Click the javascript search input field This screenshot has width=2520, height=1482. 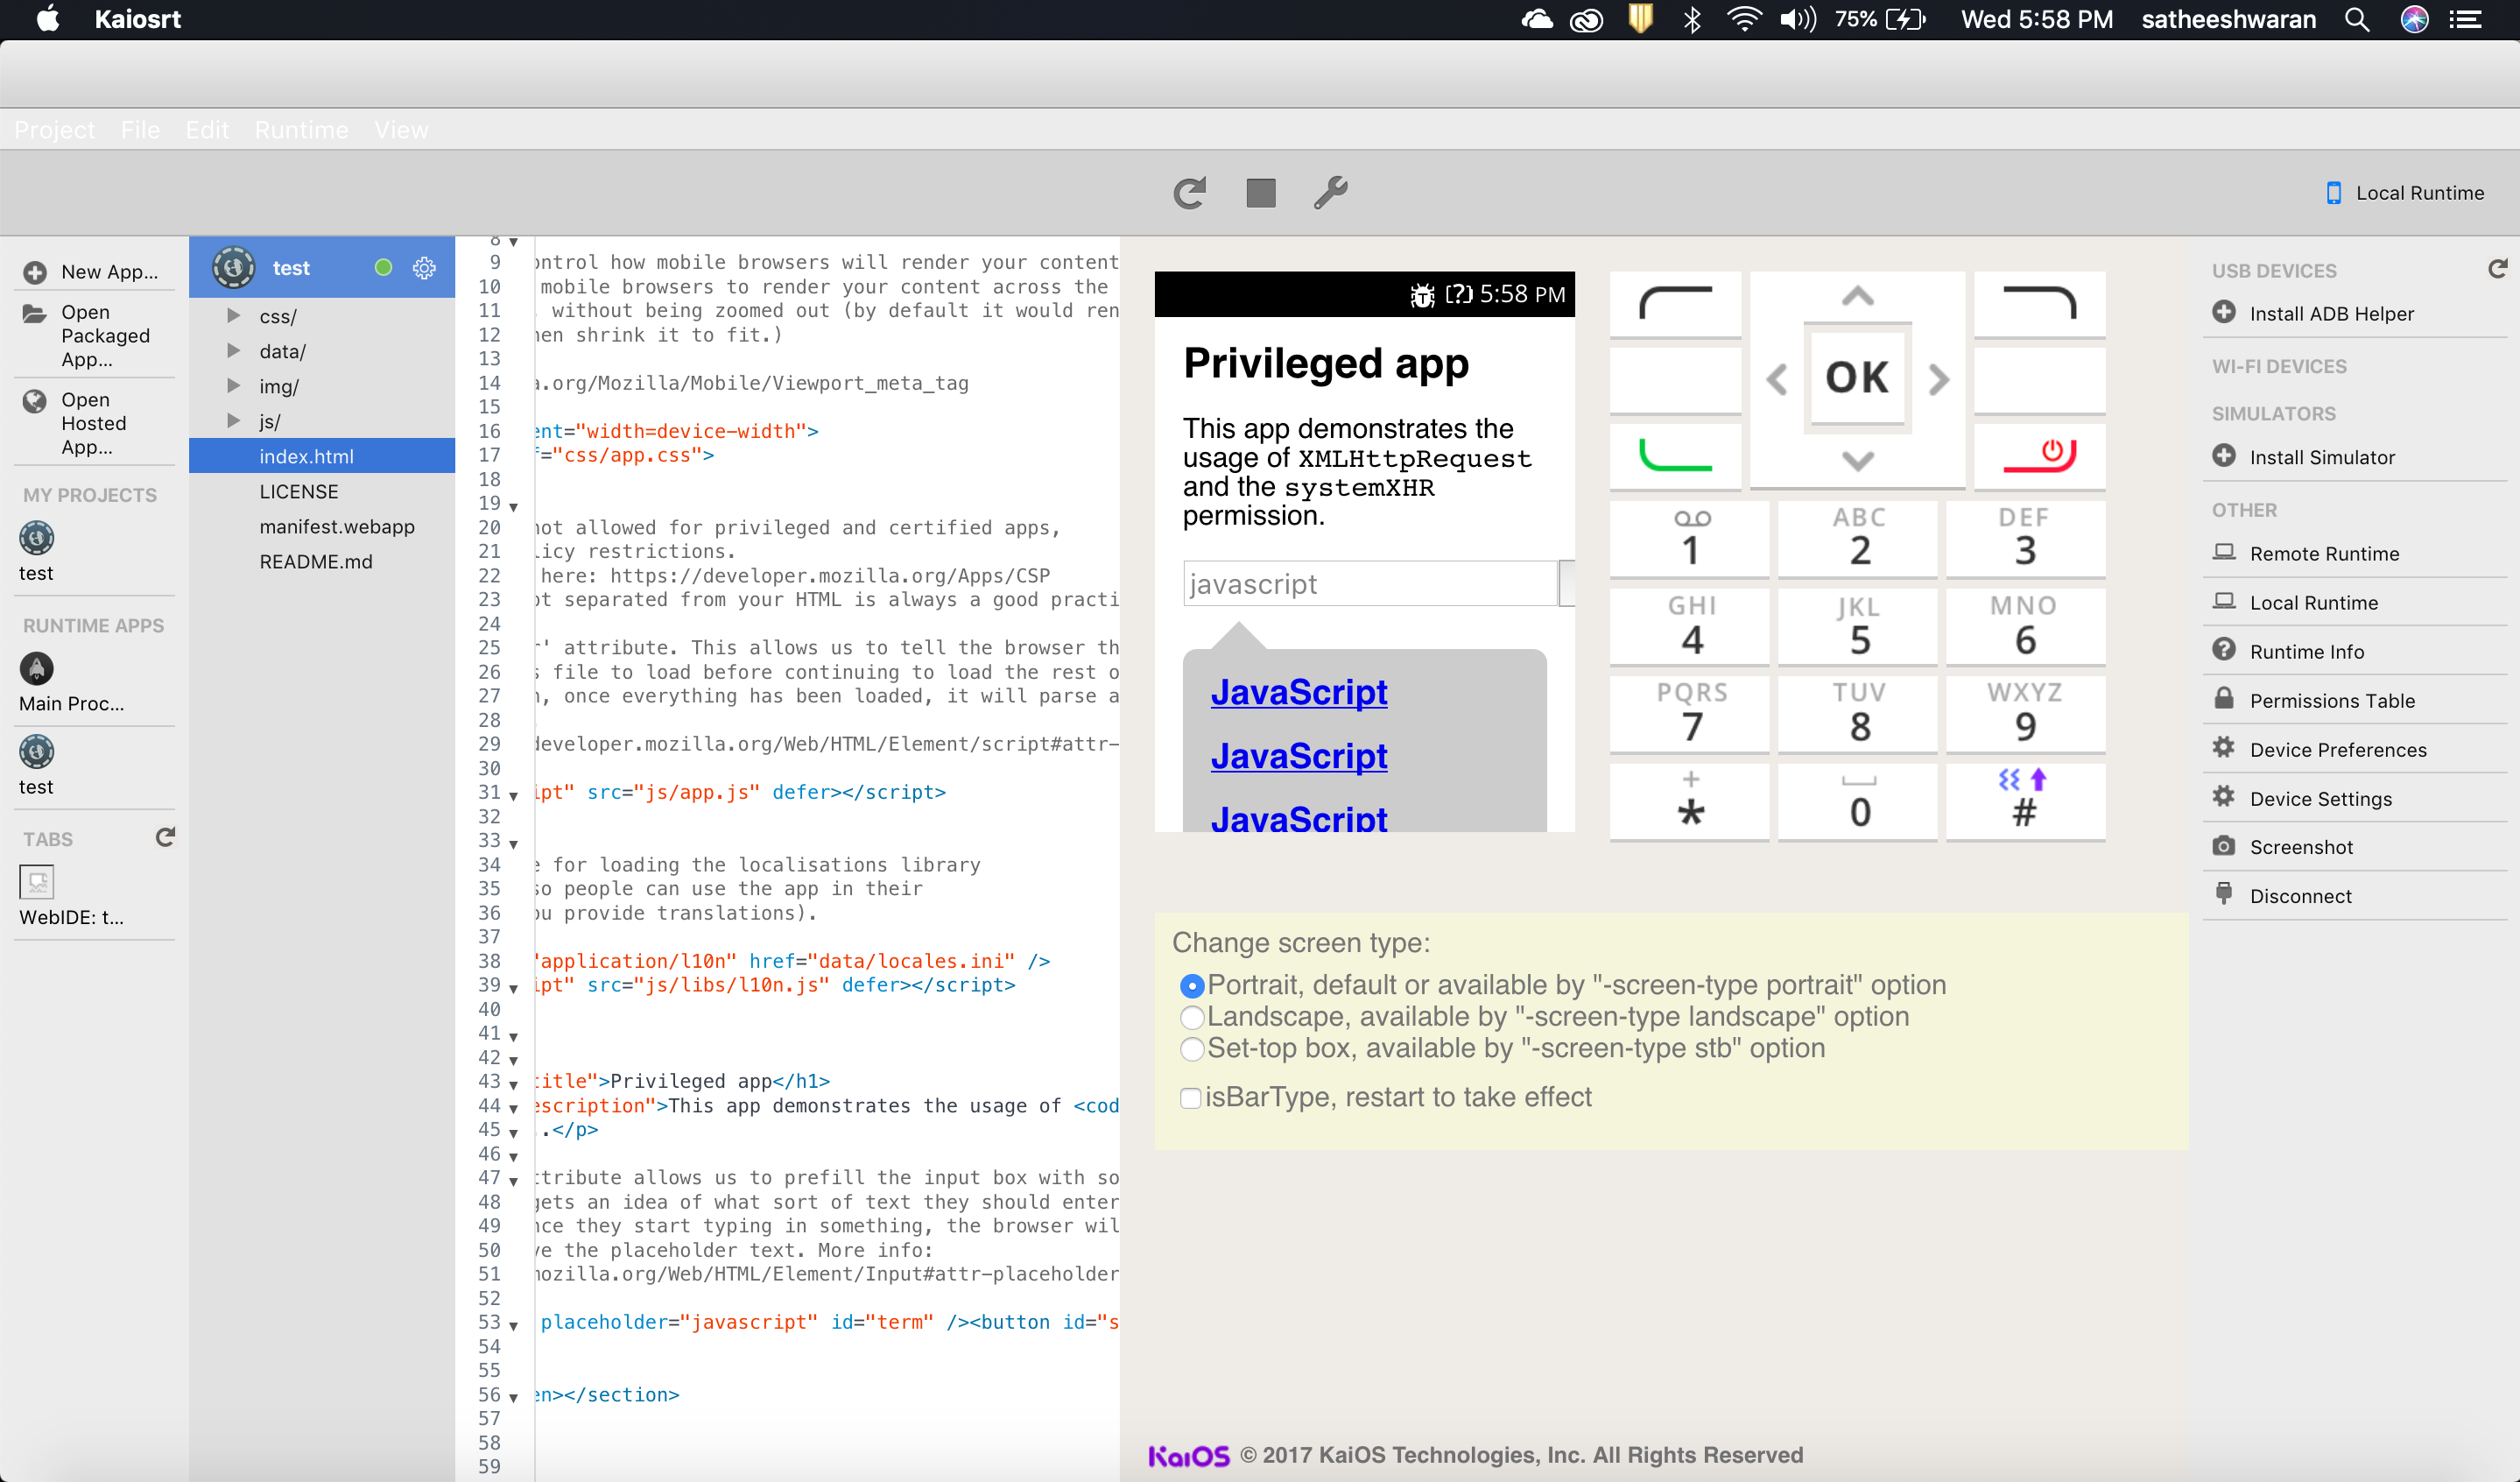1369,584
